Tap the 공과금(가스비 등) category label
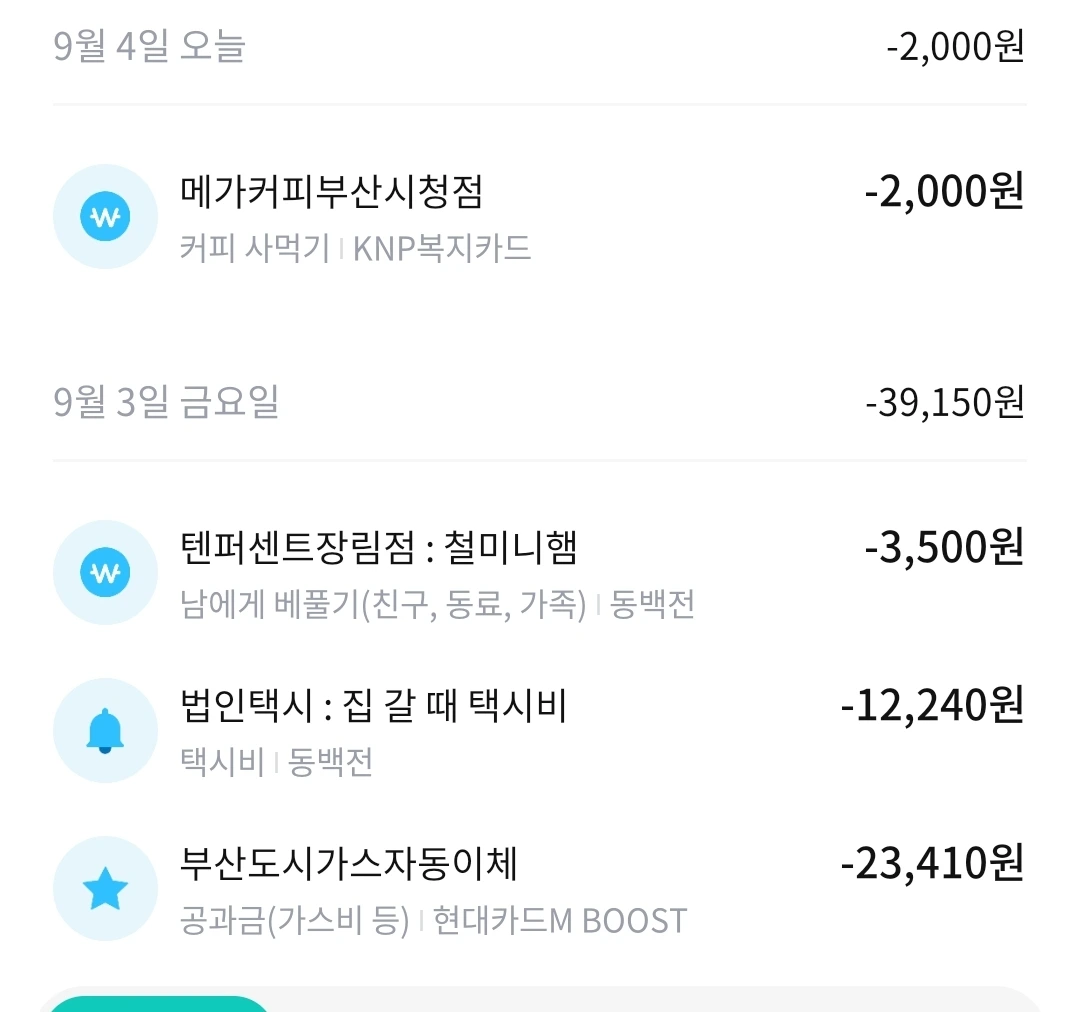This screenshot has height=1012, width=1080. click(x=295, y=920)
